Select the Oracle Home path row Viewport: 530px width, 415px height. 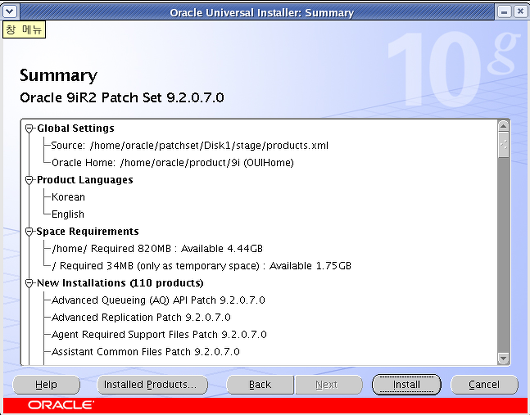pyautogui.click(x=172, y=163)
